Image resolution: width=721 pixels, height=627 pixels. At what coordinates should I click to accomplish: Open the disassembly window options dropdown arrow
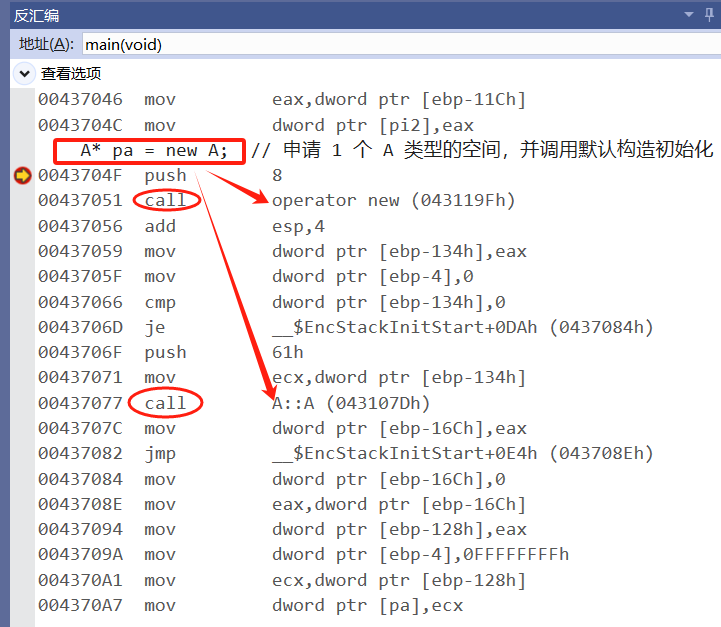pyautogui.click(x=688, y=15)
